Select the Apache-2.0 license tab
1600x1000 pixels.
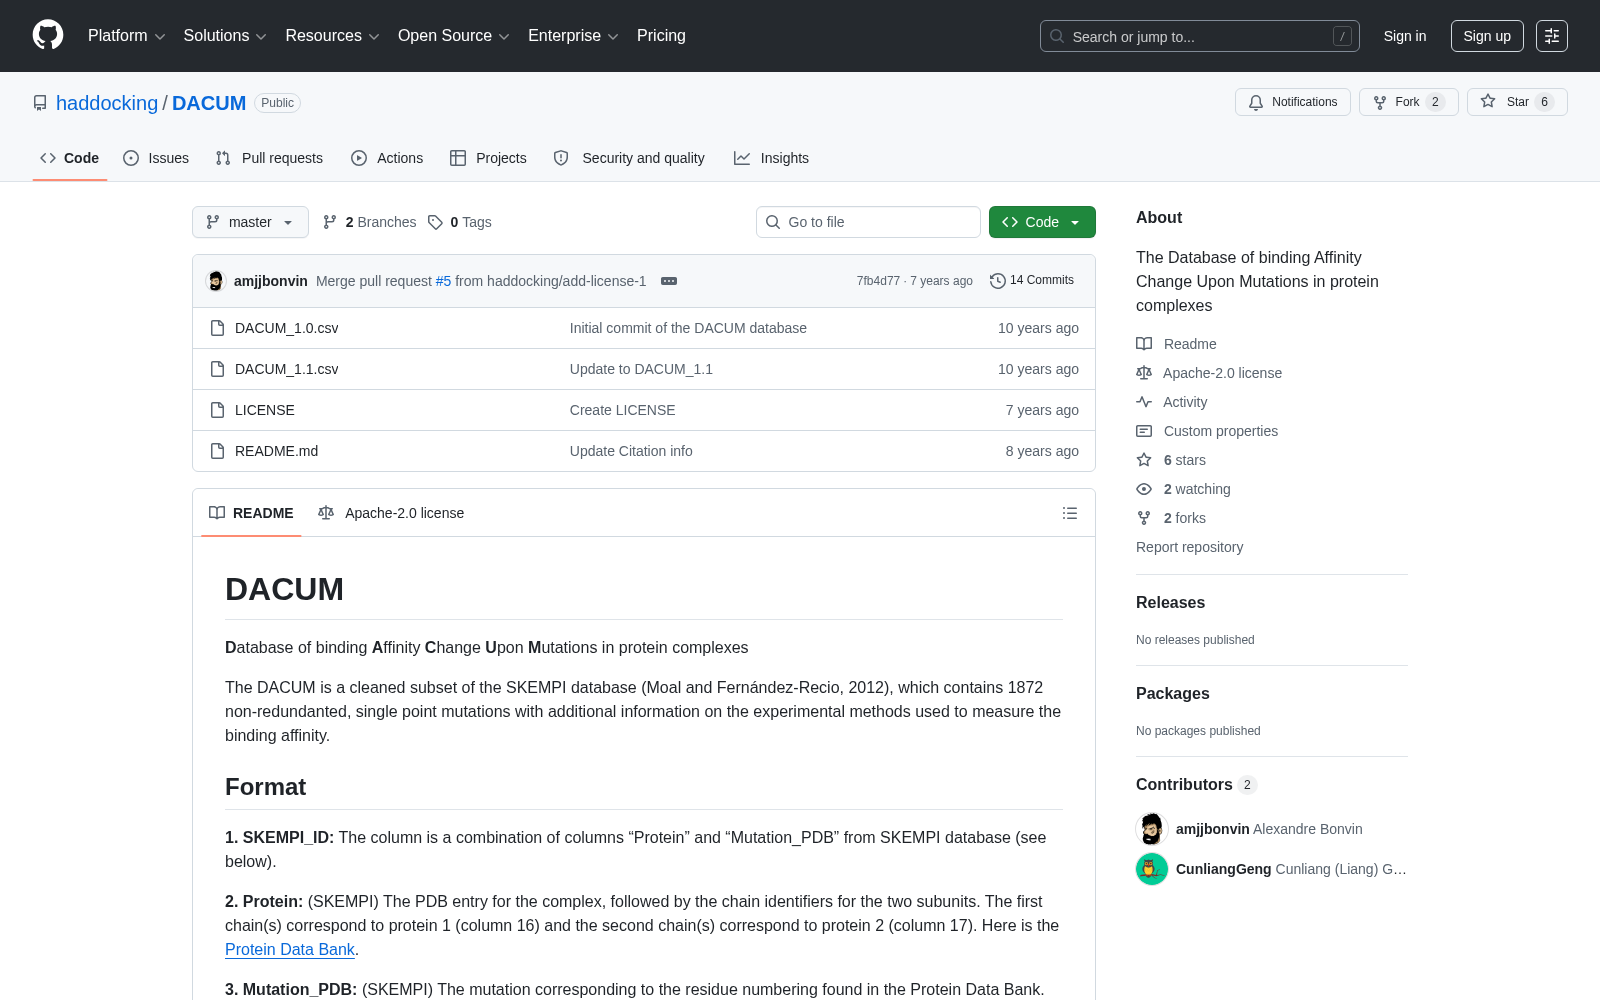pos(391,513)
